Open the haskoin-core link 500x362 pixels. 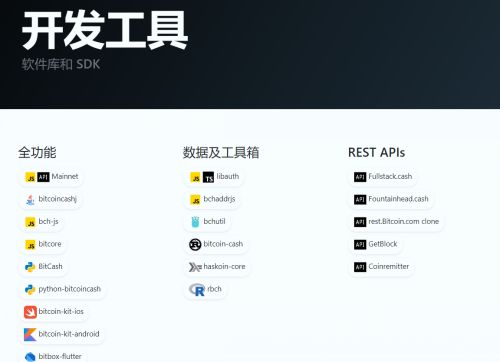(224, 266)
